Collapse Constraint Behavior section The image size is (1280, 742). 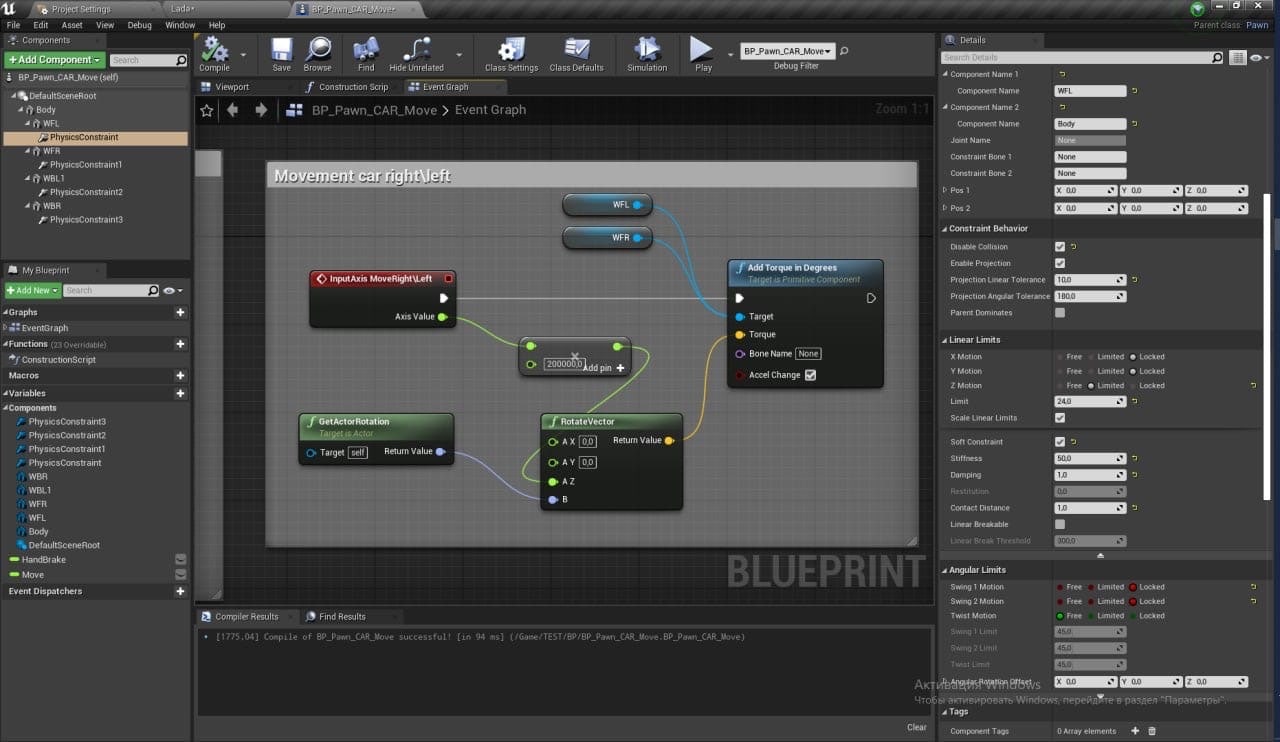coord(944,229)
